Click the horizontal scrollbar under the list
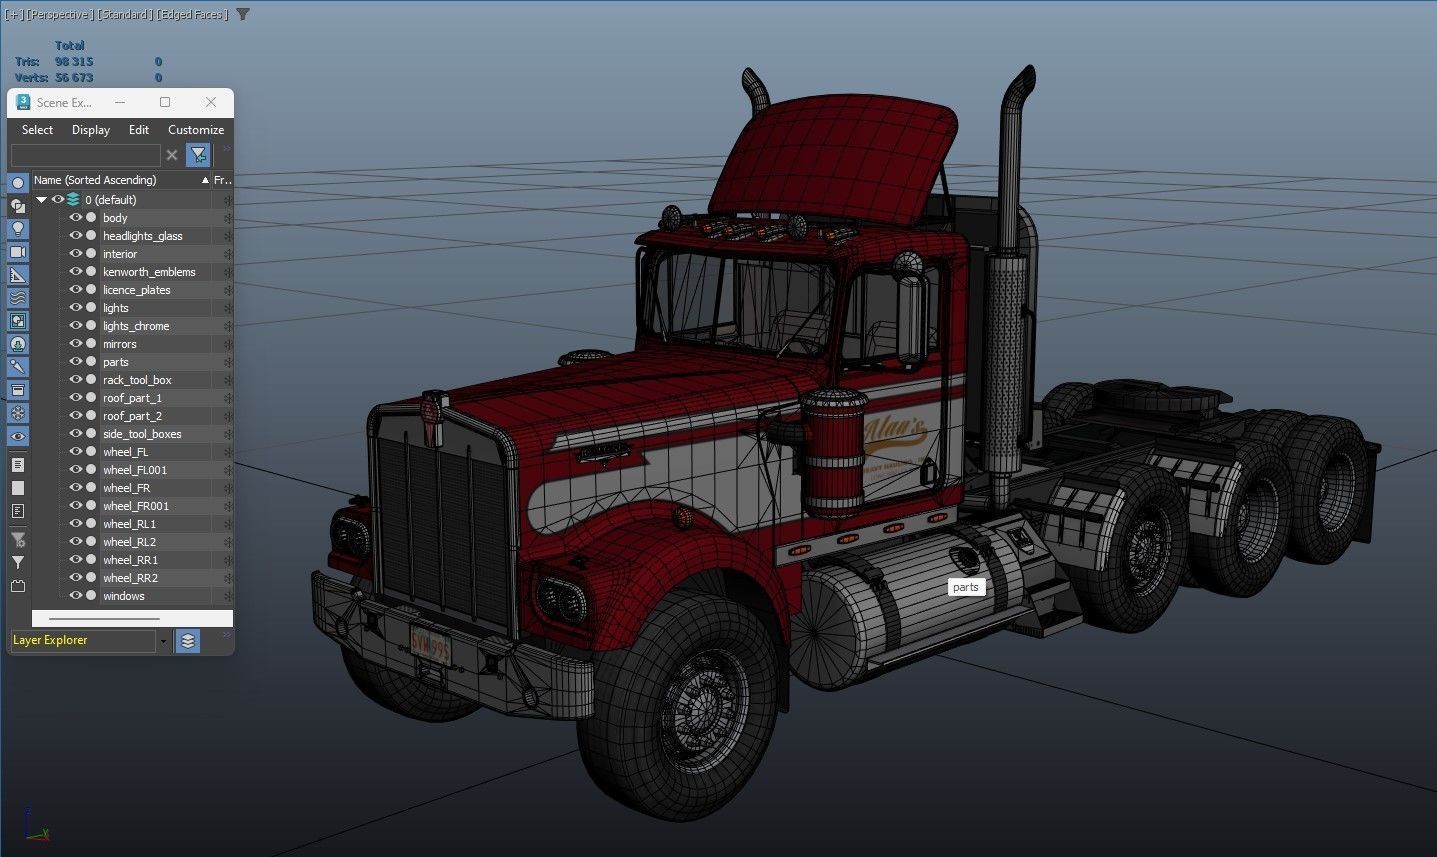The height and width of the screenshot is (857, 1437). [x=105, y=618]
